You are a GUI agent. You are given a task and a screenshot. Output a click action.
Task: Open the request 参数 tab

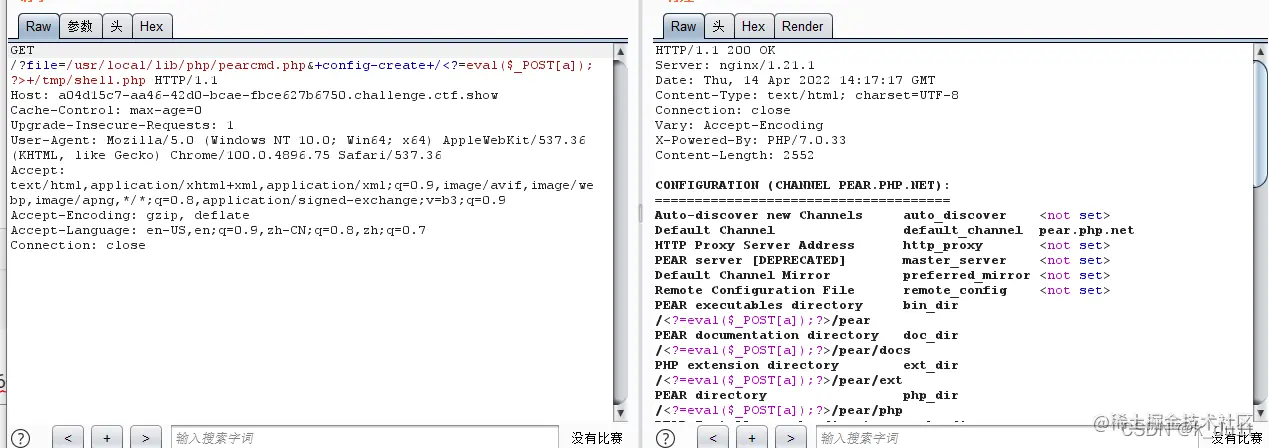pos(80,26)
